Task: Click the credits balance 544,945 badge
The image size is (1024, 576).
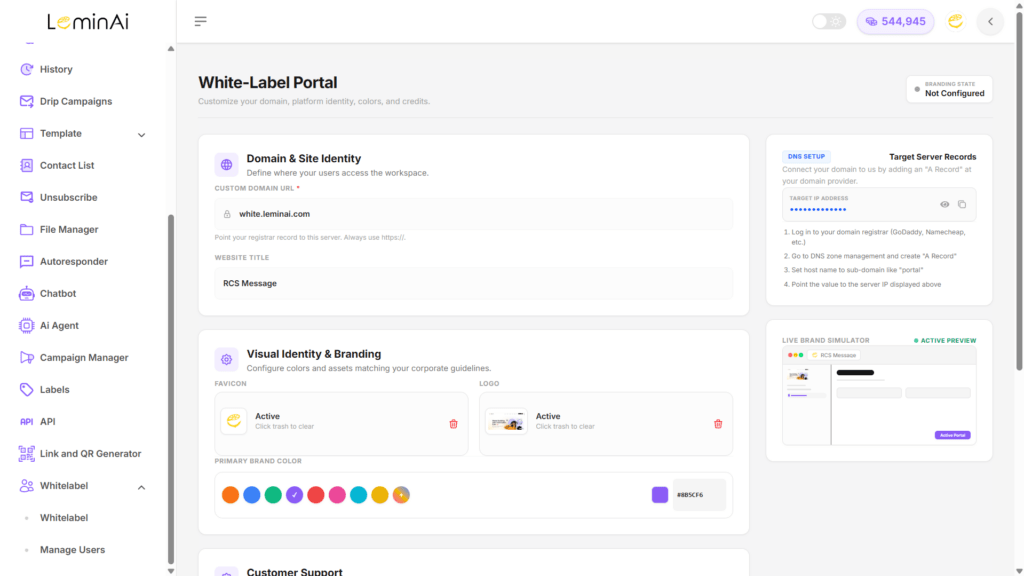Action: pos(895,22)
